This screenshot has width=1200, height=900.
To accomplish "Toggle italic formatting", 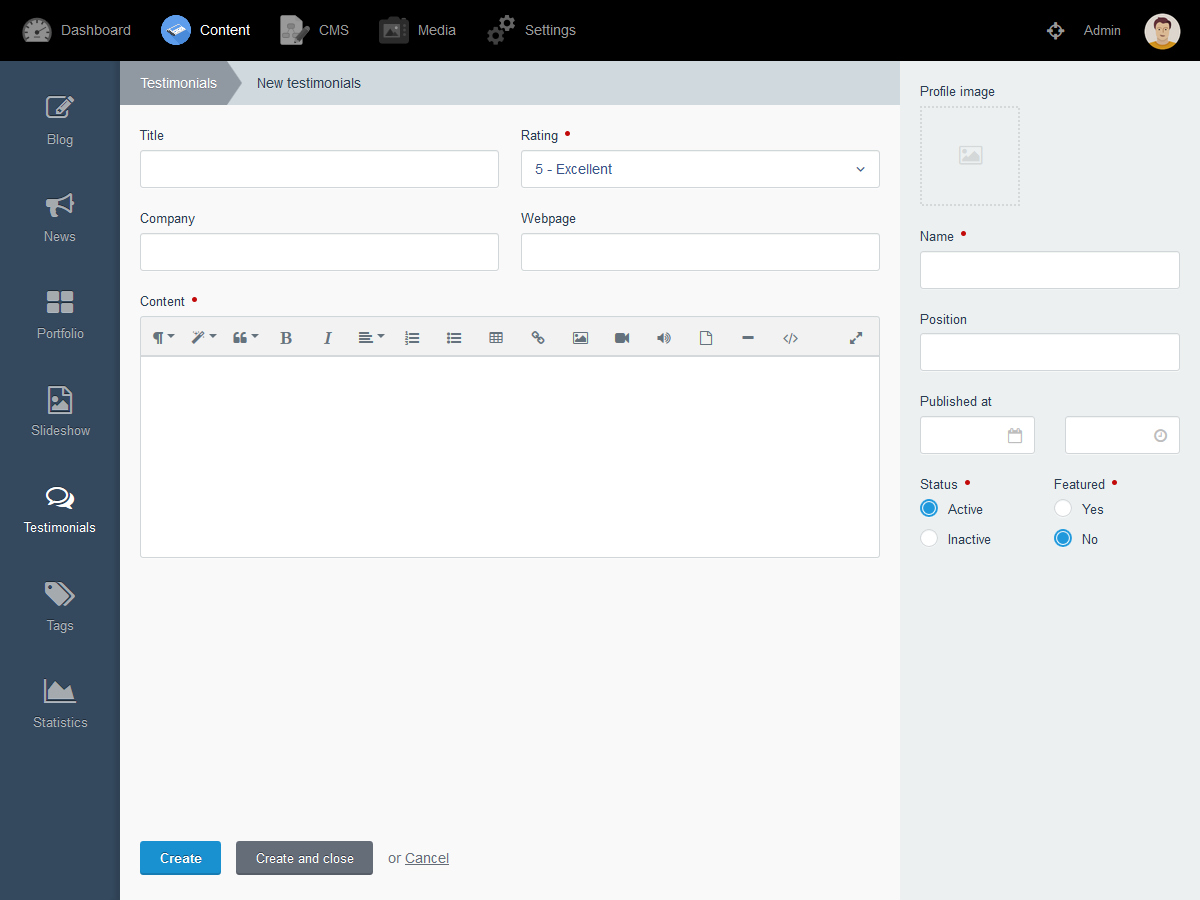I will [327, 338].
